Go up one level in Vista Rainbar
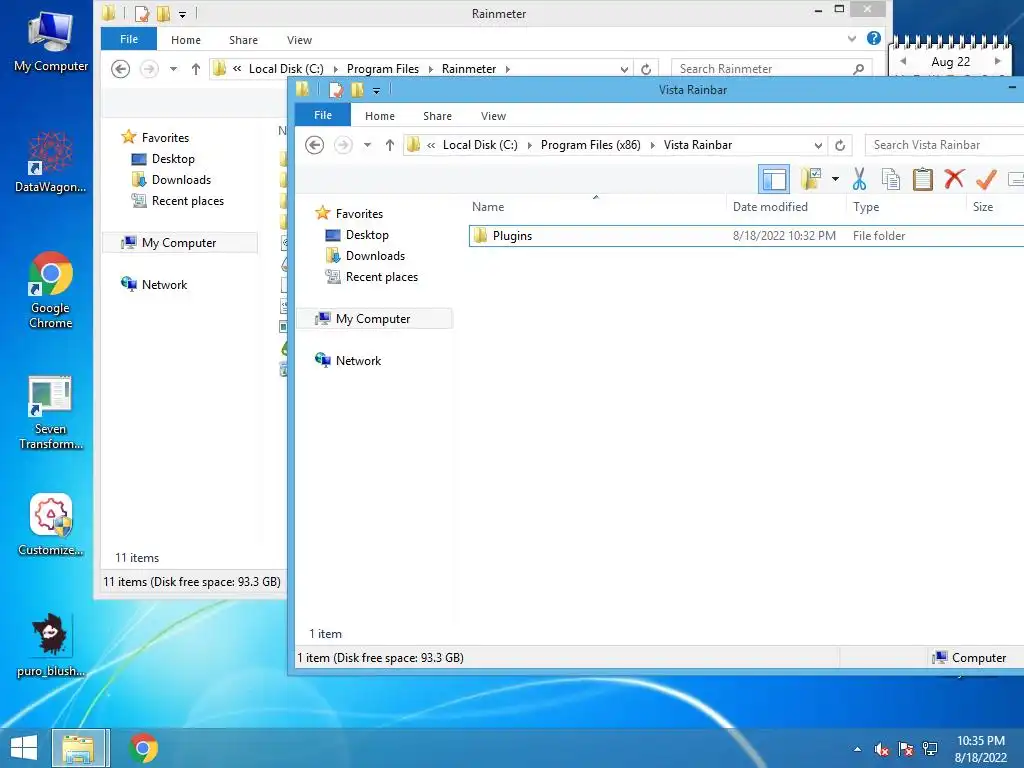Image resolution: width=1024 pixels, height=768 pixels. coord(390,145)
